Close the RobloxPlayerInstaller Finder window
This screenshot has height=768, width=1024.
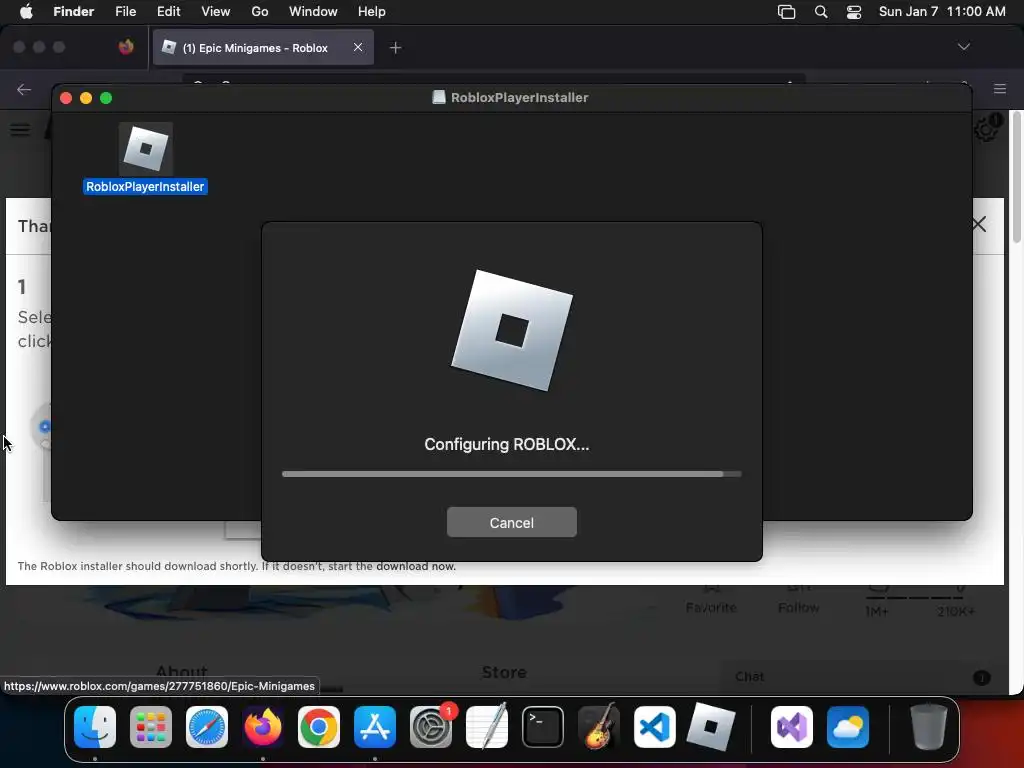coord(66,98)
